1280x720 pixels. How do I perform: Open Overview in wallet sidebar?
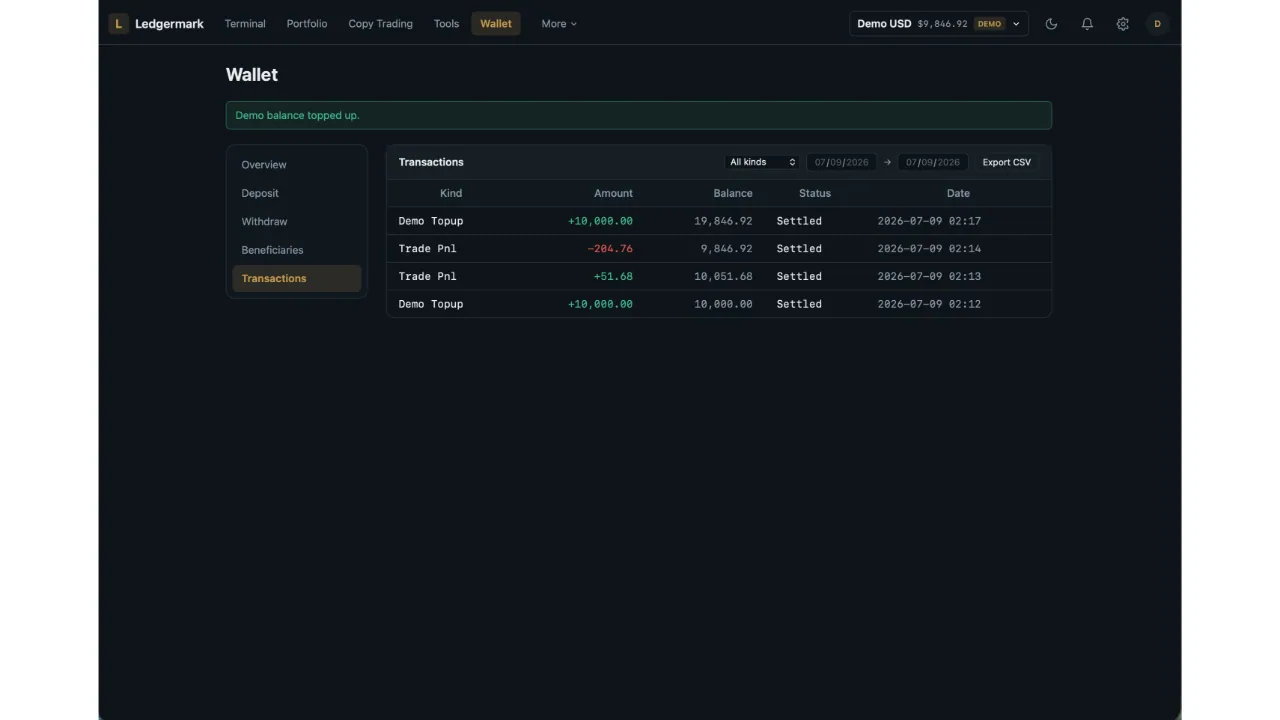point(296,165)
